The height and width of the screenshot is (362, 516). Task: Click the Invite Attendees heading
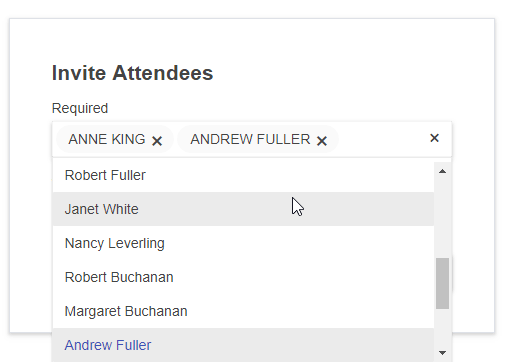click(132, 73)
